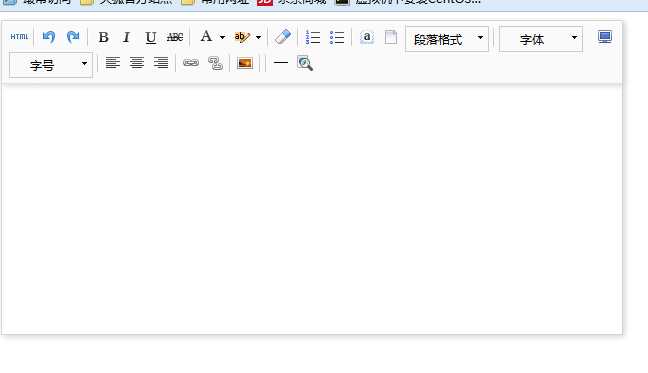The image size is (648, 373).
Task: Toggle italic formatting
Action: 126,38
